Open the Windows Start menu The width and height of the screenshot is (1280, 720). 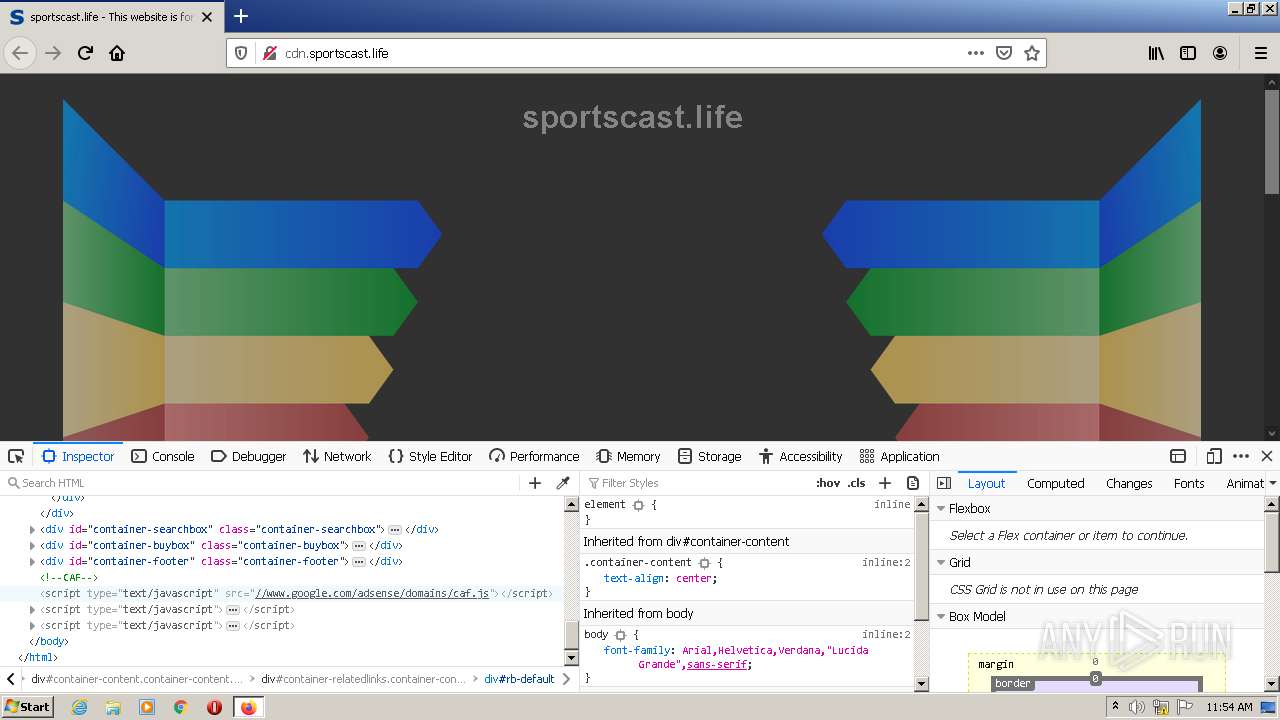coord(28,706)
